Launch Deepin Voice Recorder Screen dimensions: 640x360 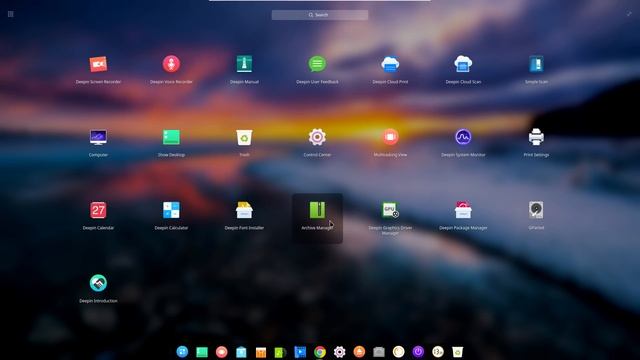(171, 64)
